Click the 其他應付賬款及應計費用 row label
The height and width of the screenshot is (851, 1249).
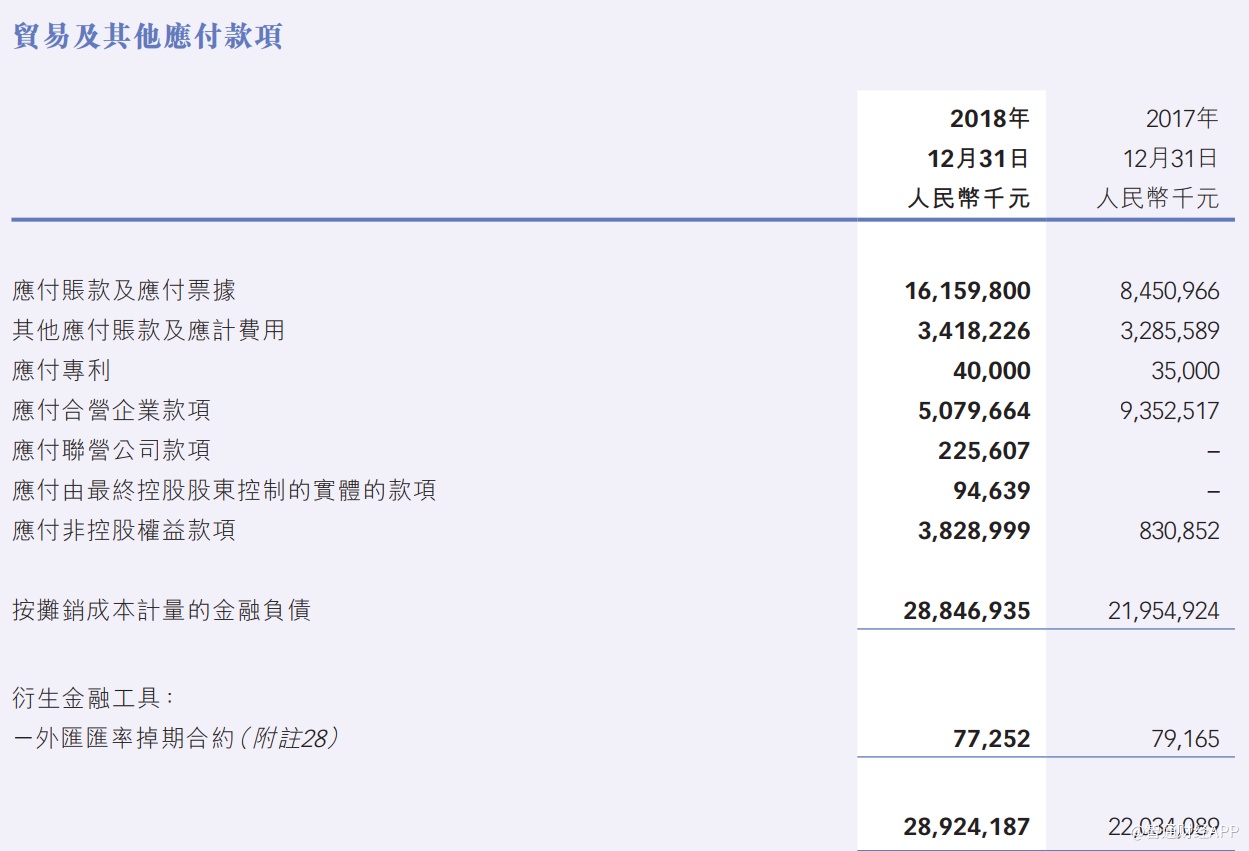148,331
